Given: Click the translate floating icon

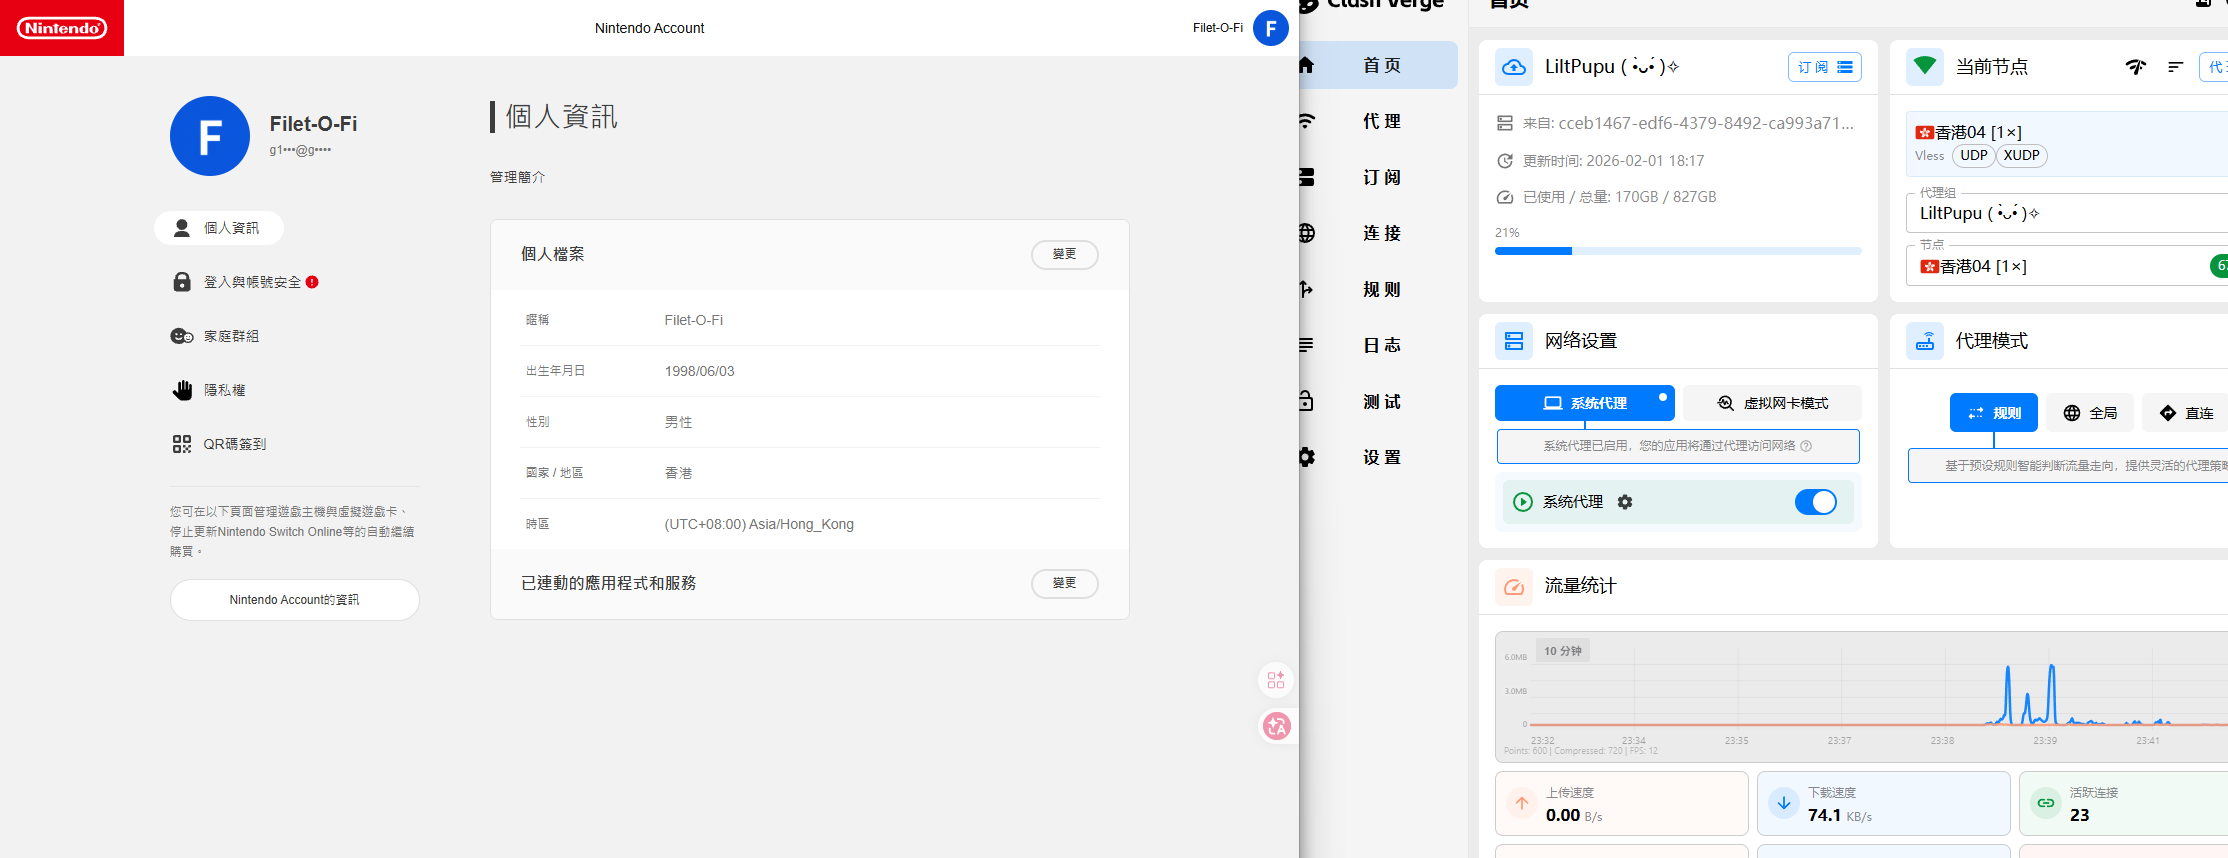Looking at the screenshot, I should coord(1276,726).
